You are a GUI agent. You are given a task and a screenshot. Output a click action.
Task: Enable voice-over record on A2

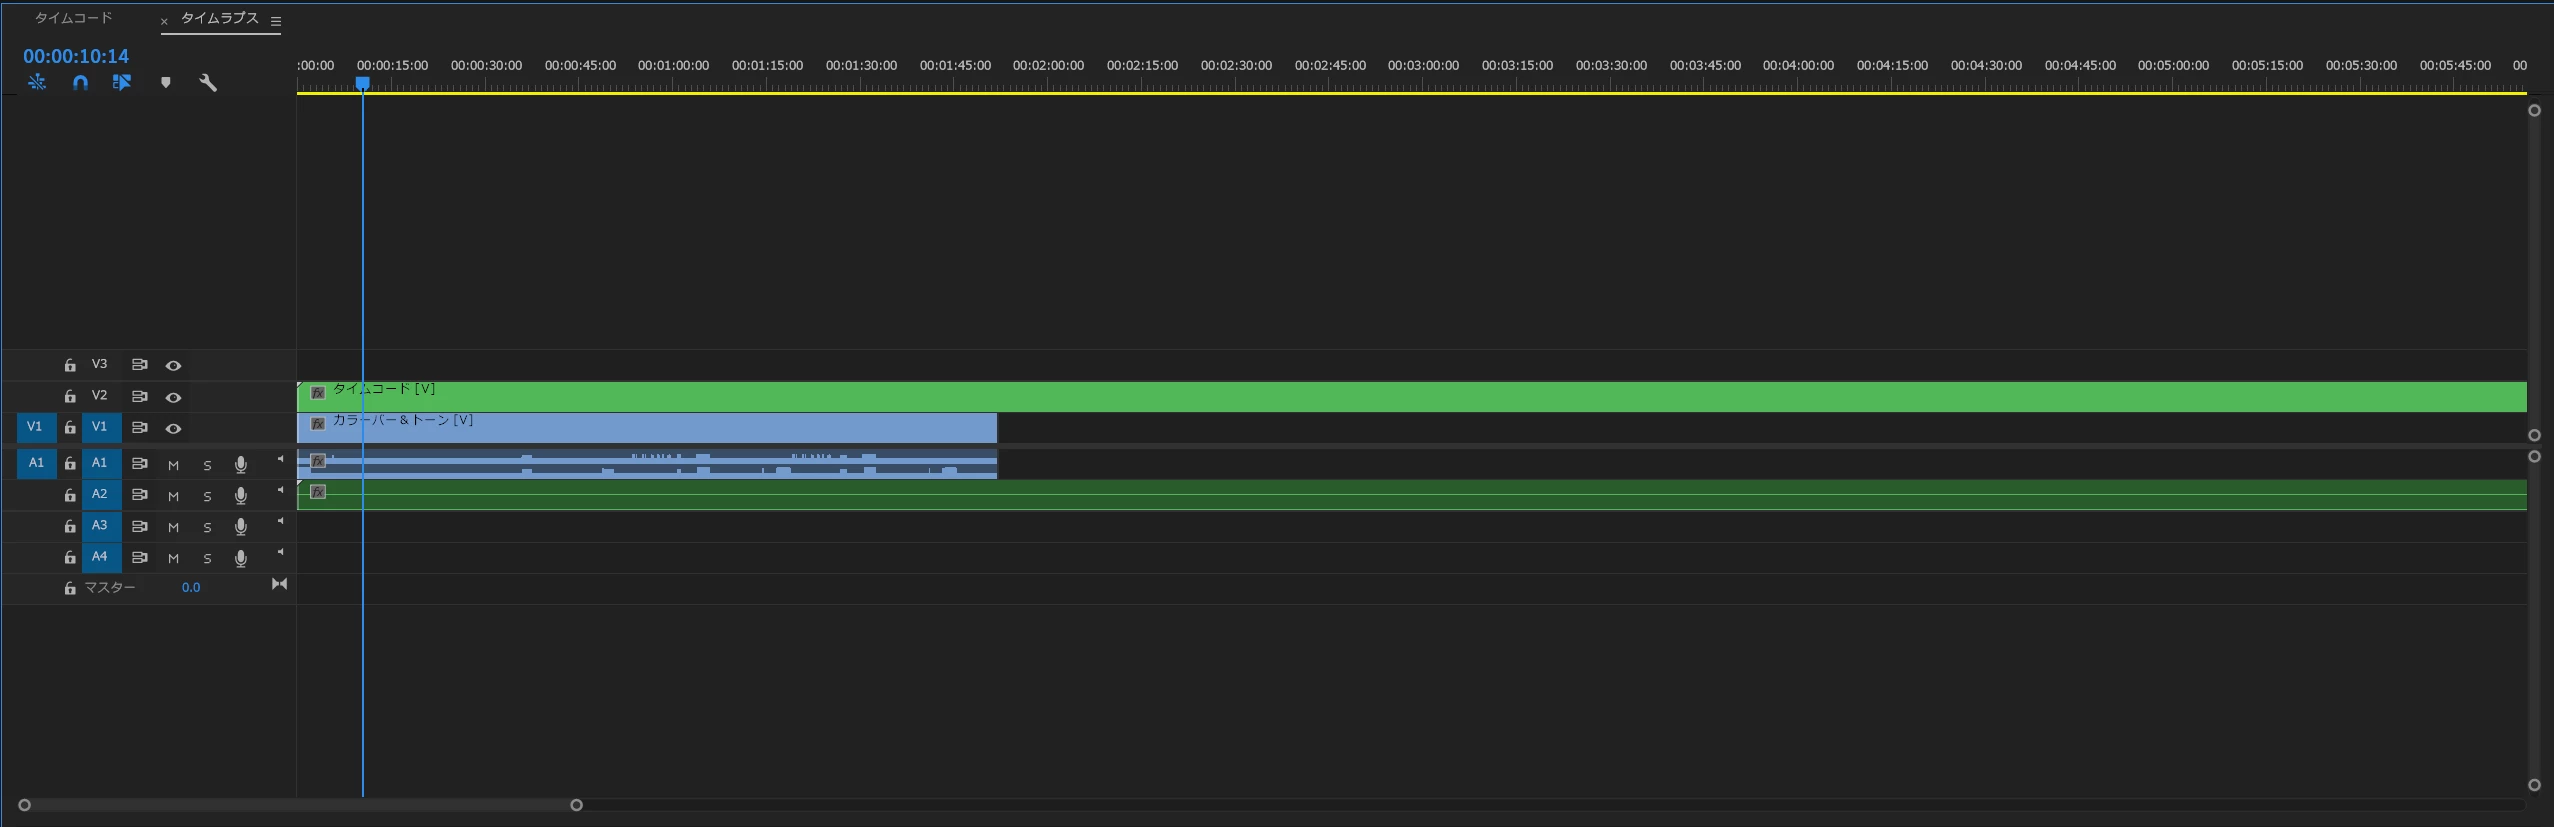point(240,496)
